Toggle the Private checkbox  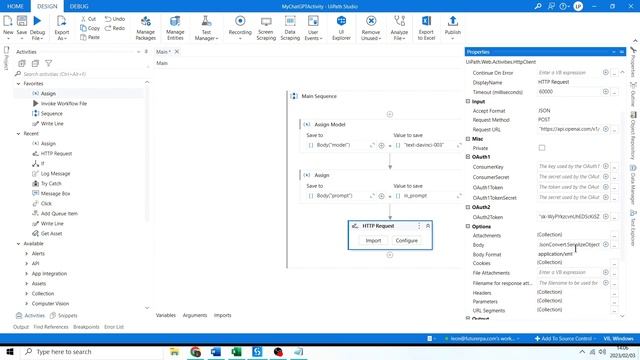(x=542, y=148)
